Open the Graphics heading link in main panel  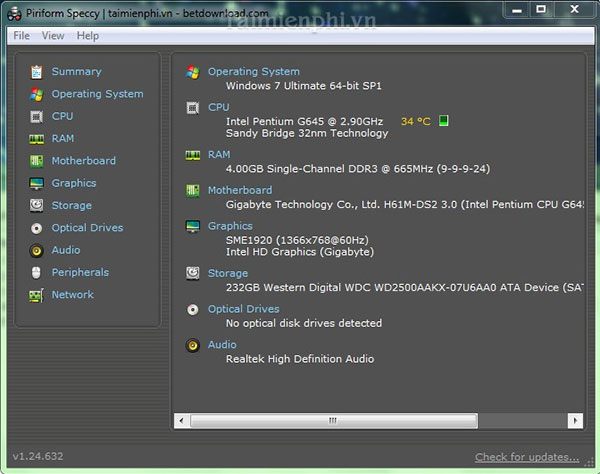pos(230,226)
